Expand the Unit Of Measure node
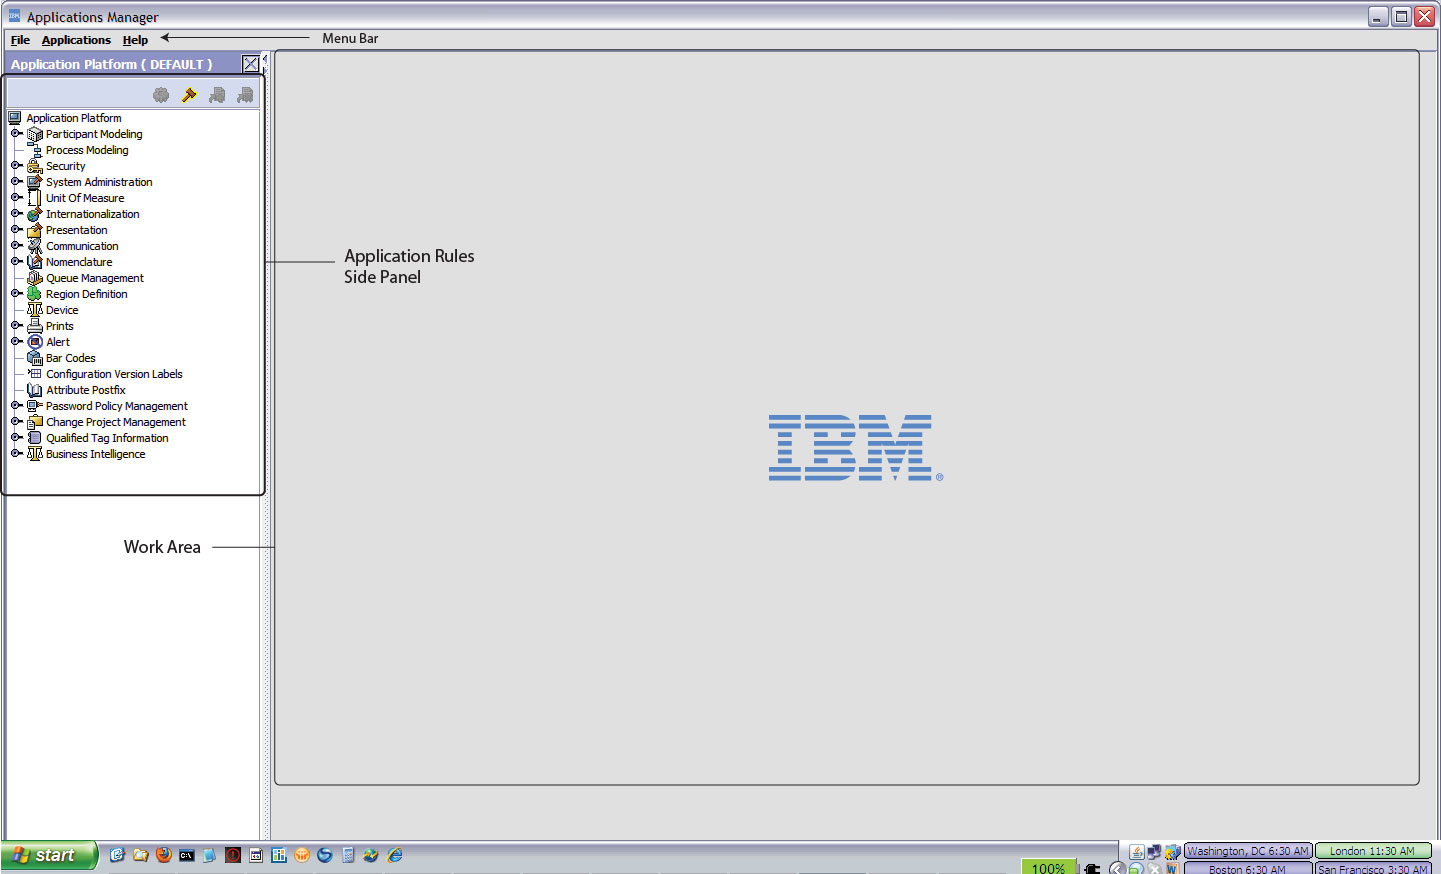 pyautogui.click(x=16, y=197)
